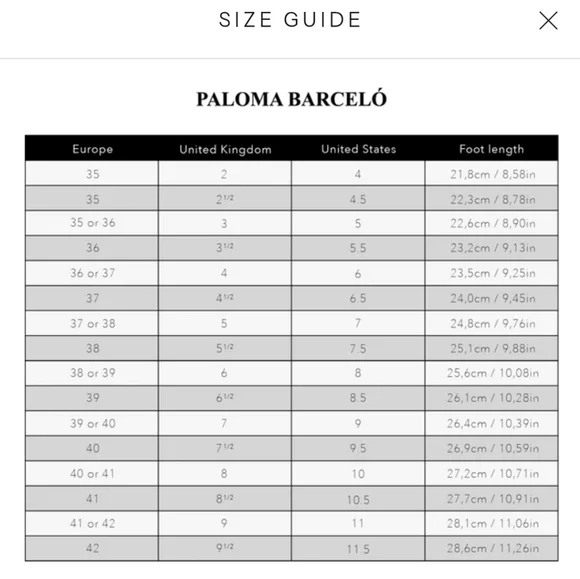
Task: Click the UK size 9½ cell
Action: (x=225, y=548)
